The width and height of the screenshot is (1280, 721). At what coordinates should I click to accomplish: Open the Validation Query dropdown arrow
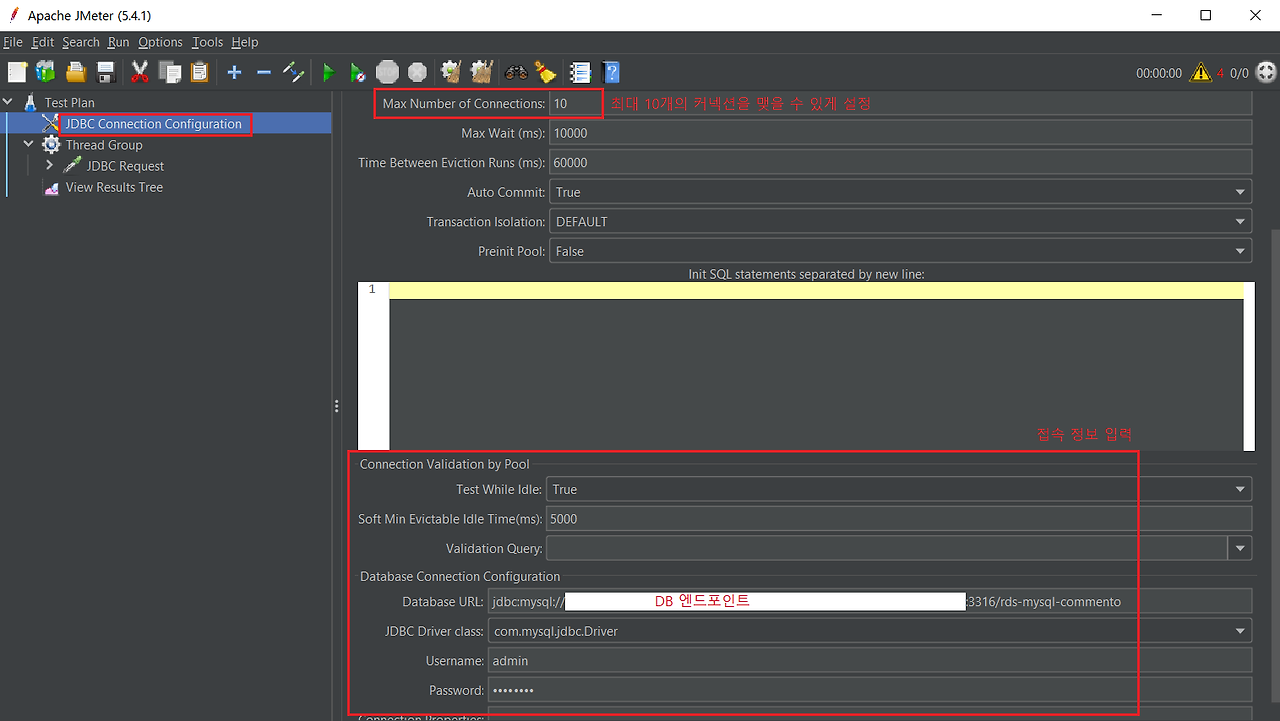1240,548
